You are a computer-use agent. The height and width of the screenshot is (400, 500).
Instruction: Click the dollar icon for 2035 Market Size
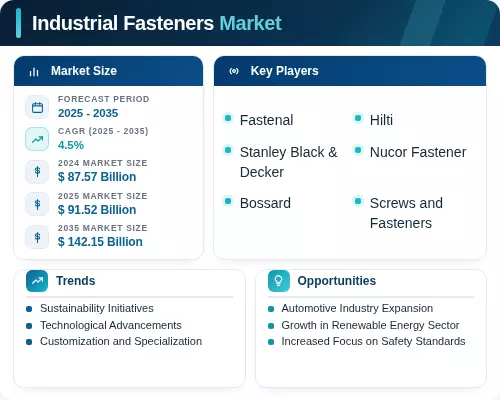[x=37, y=237]
